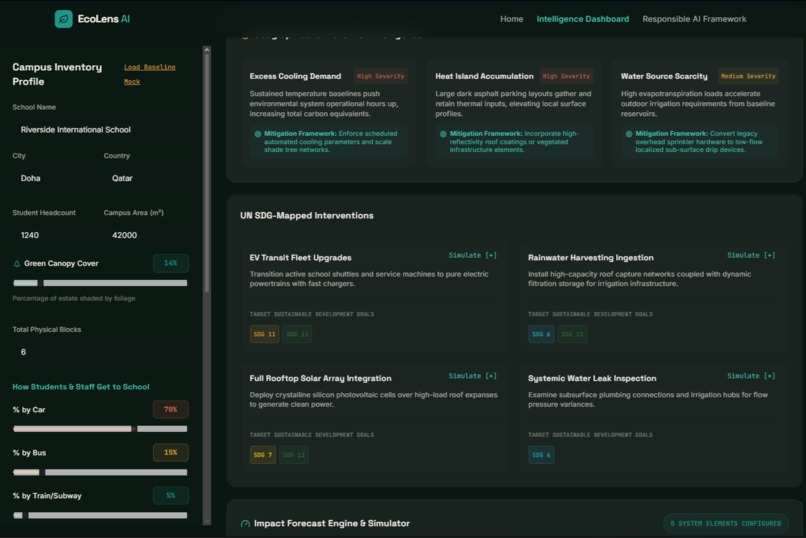Image resolution: width=806 pixels, height=538 pixels.
Task: Adjust the Green Canopy Cover slider
Action: pos(100,283)
